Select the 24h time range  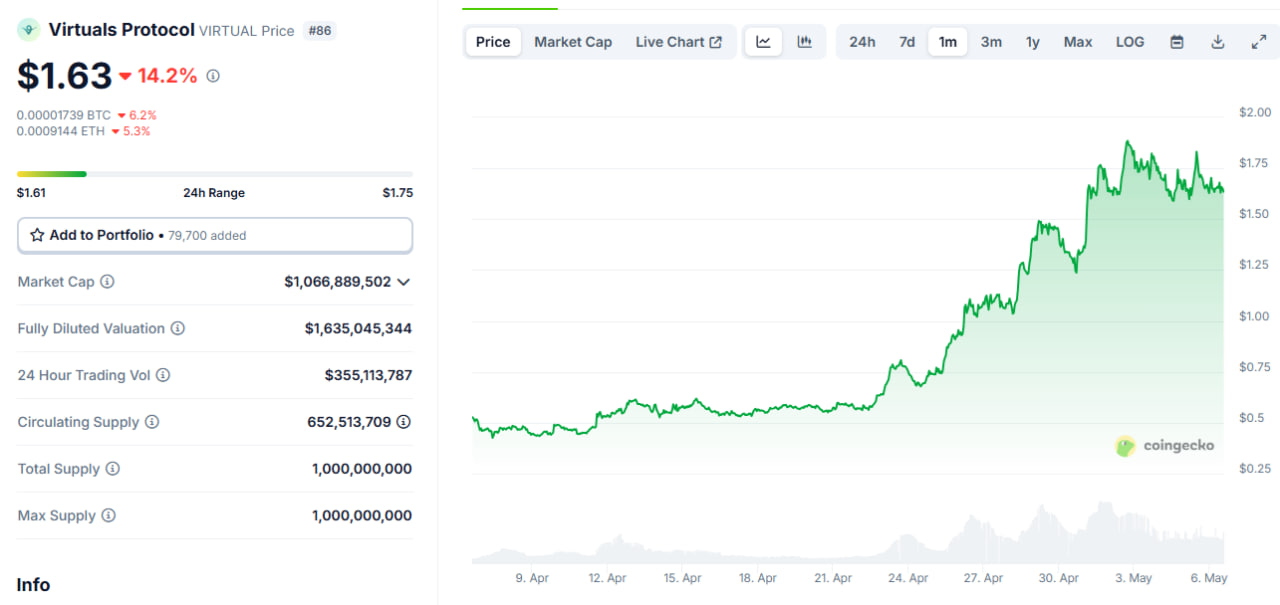862,42
